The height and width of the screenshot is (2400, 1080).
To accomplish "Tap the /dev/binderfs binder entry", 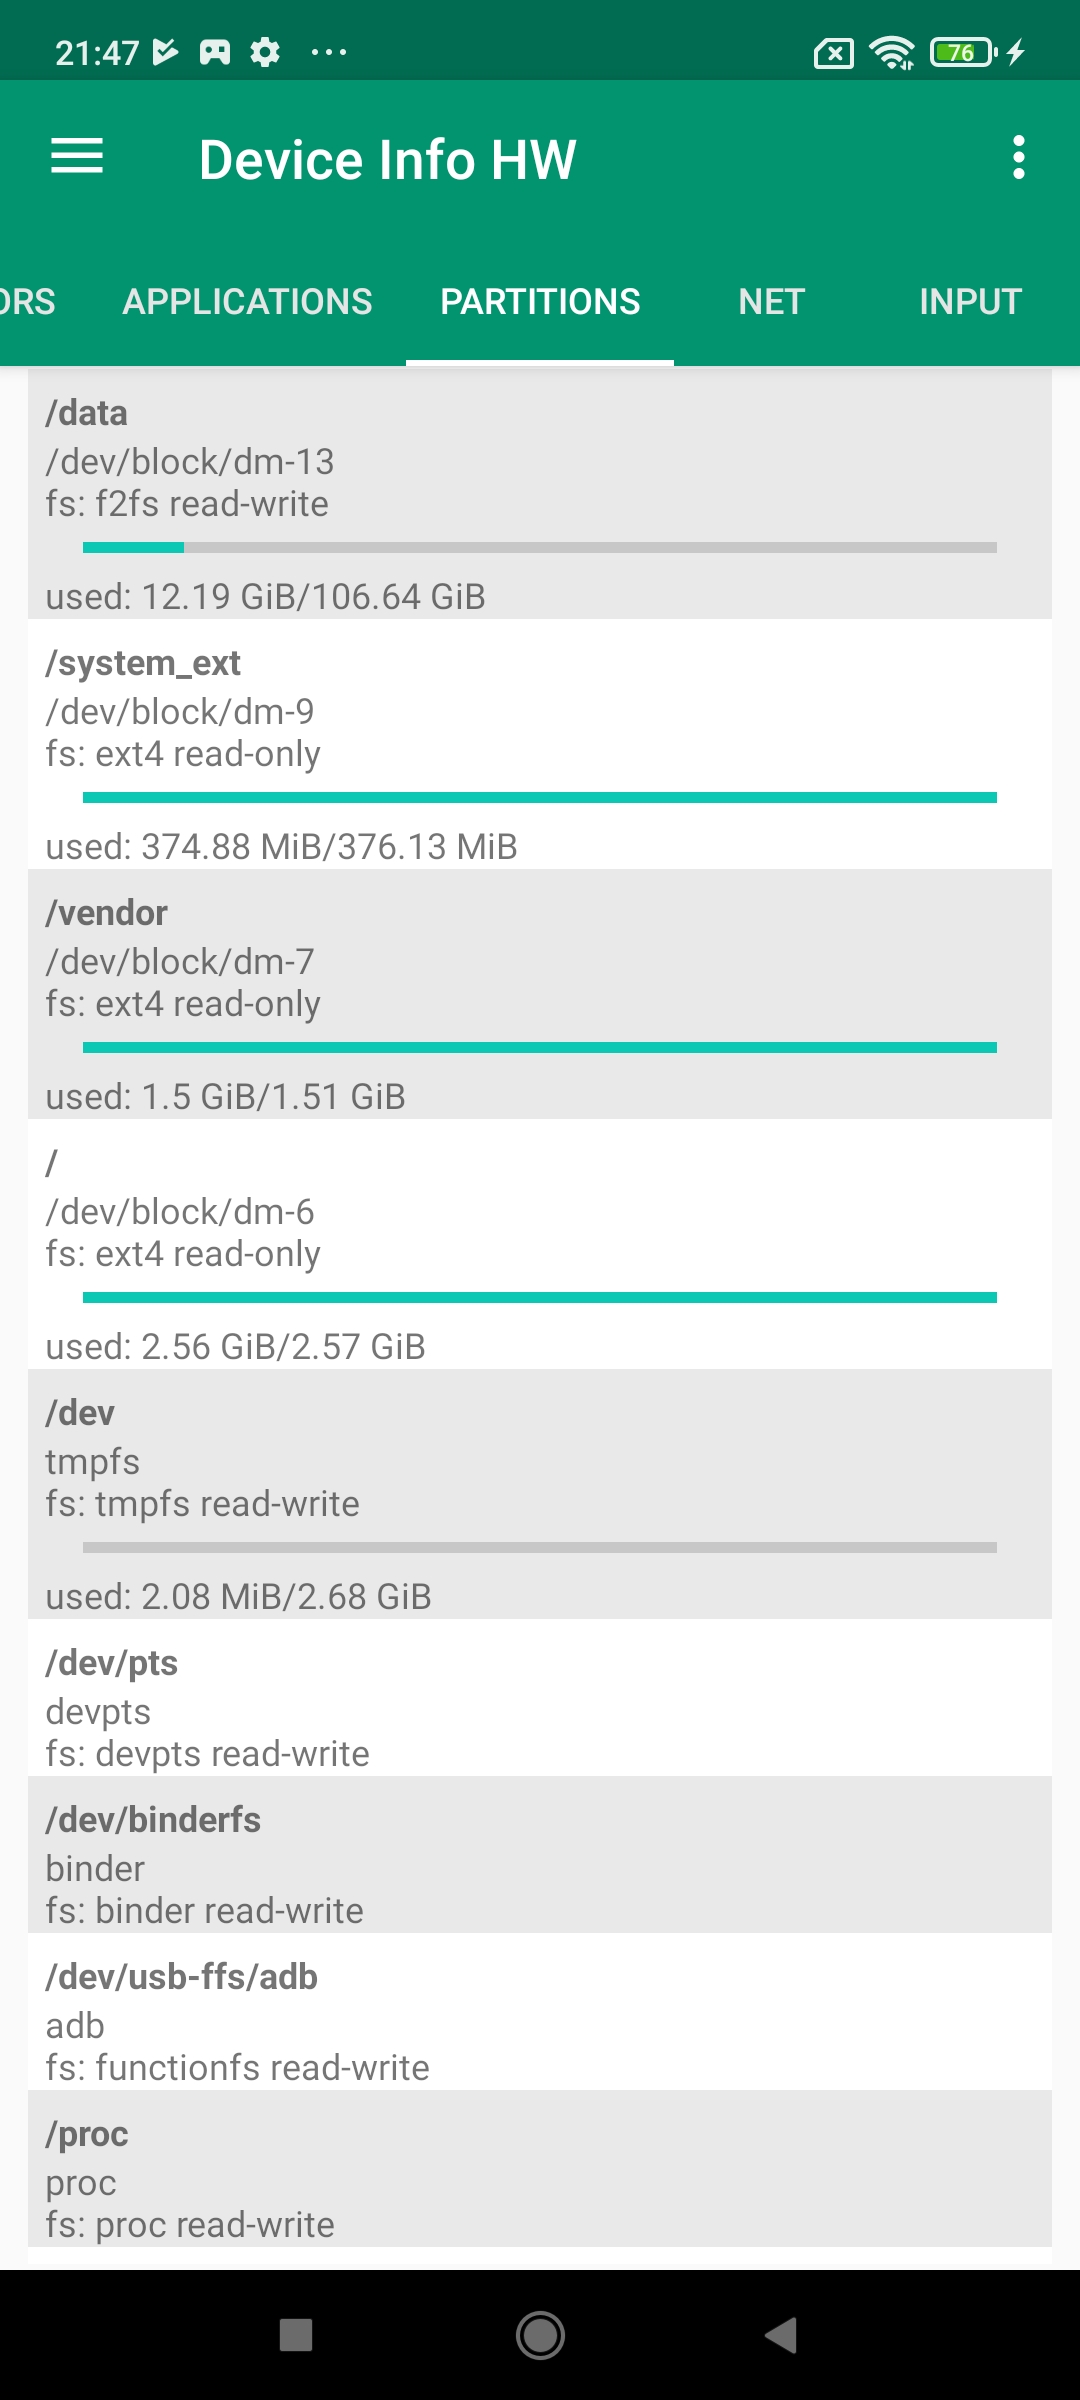I will tap(540, 1855).
